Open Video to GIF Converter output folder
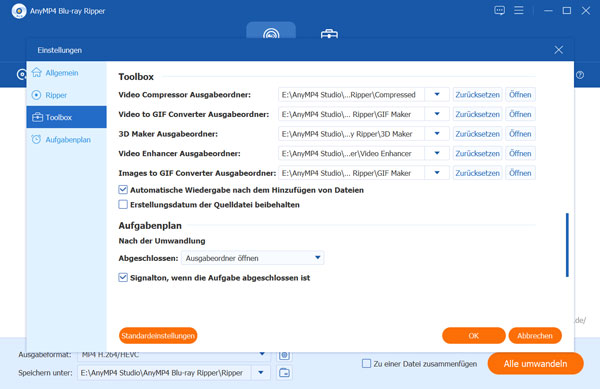The width and height of the screenshot is (600, 389). tap(520, 114)
